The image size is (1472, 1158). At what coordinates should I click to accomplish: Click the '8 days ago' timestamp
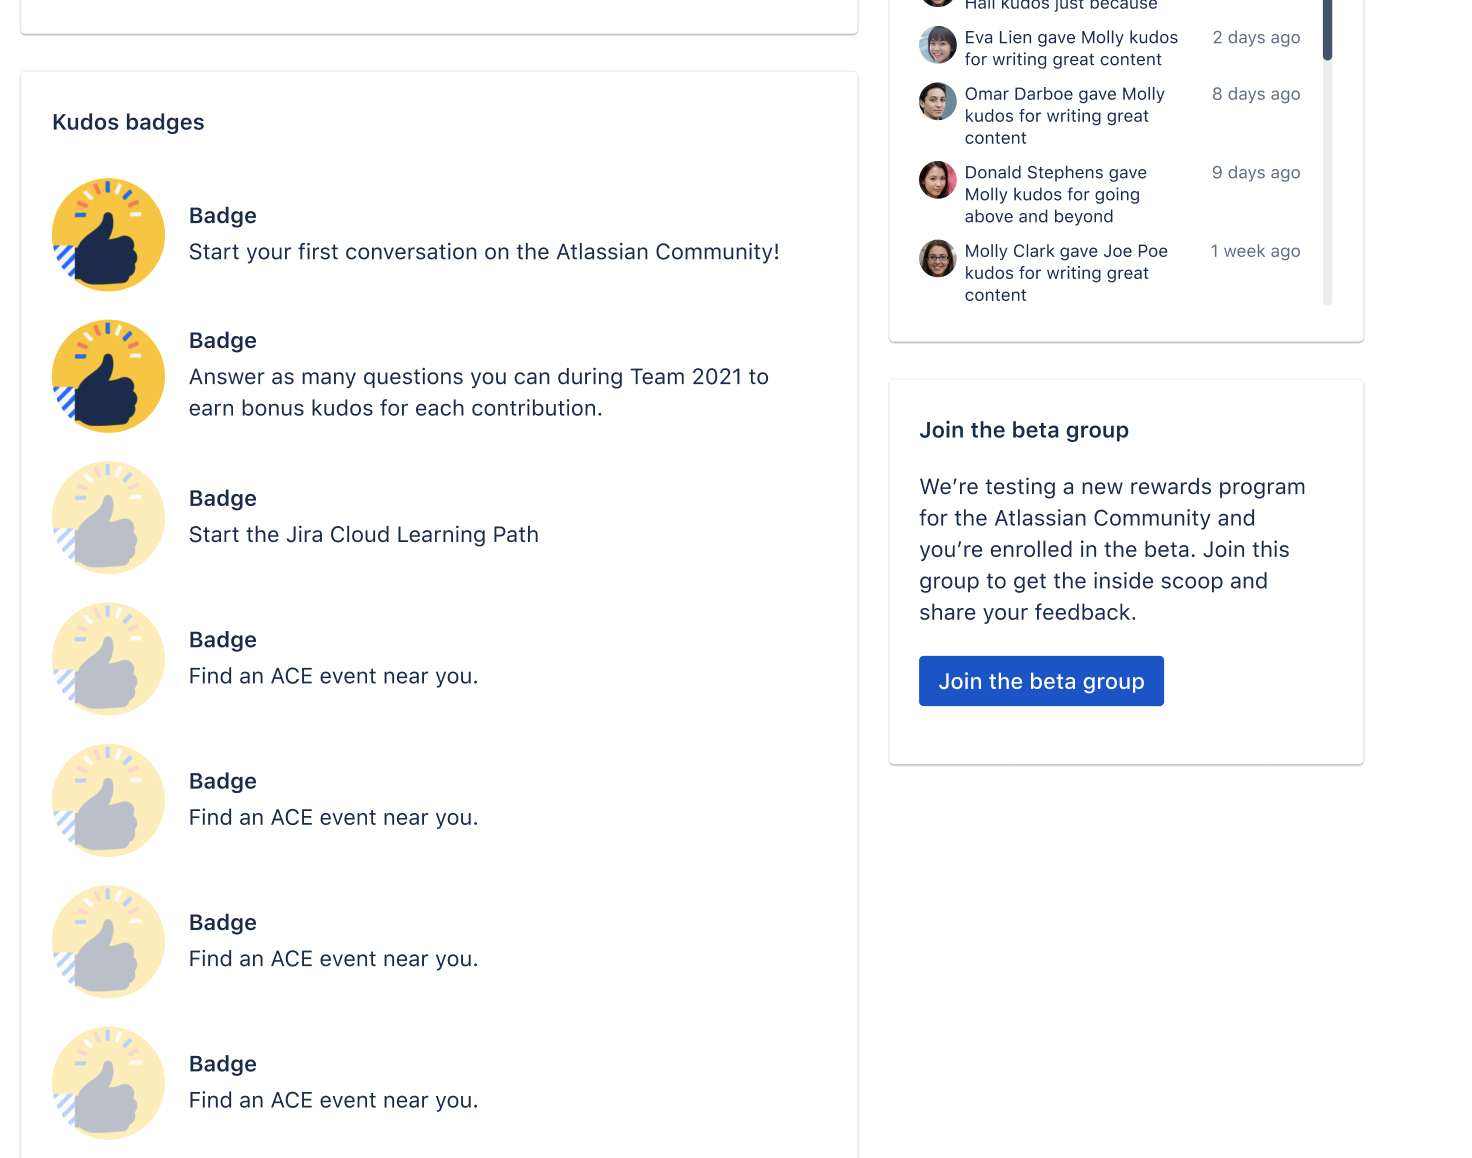1256,94
